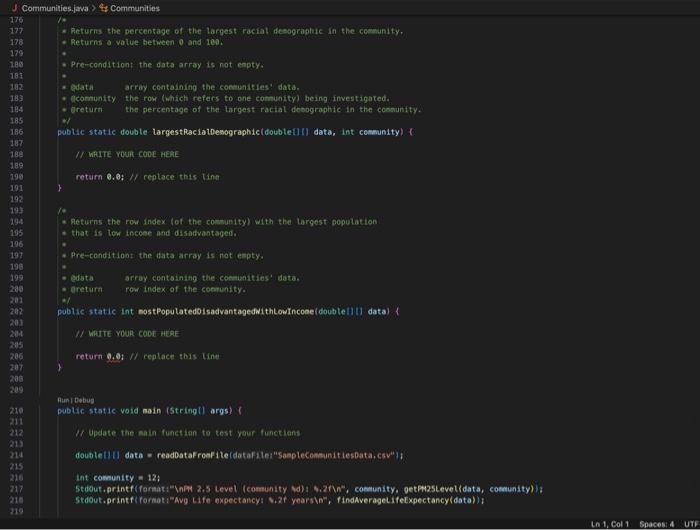
Task: Click the Communities.java breadcrumb file name
Action: point(55,8)
